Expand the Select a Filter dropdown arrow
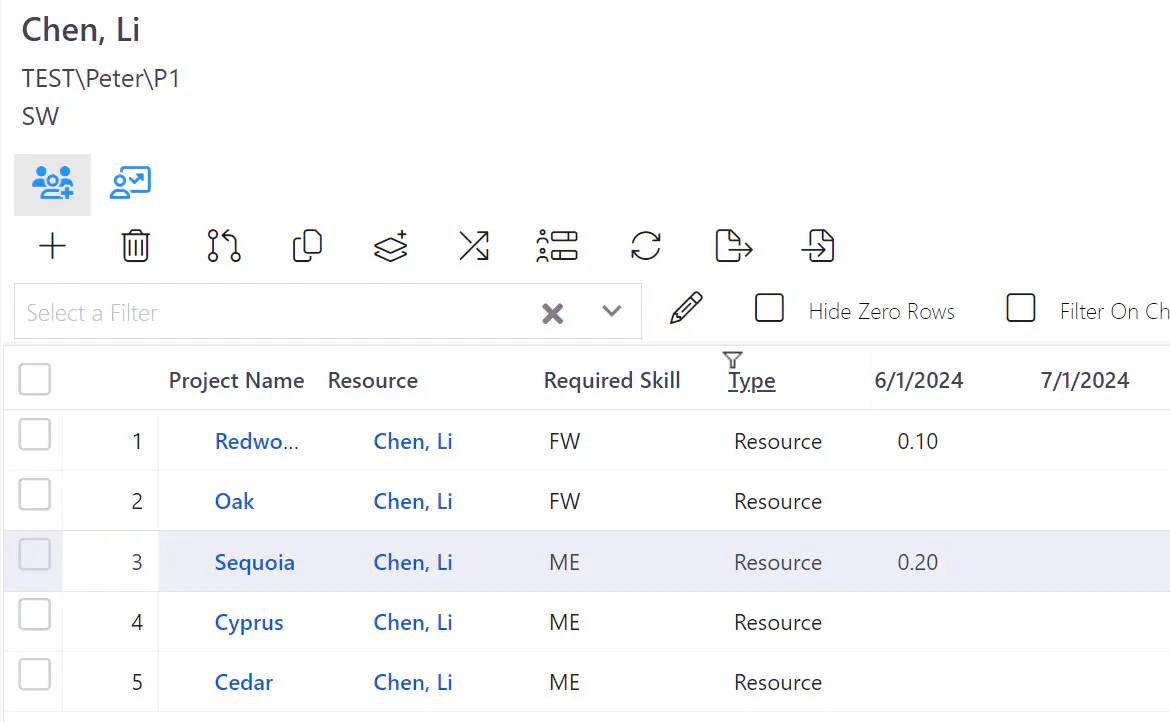 [612, 311]
